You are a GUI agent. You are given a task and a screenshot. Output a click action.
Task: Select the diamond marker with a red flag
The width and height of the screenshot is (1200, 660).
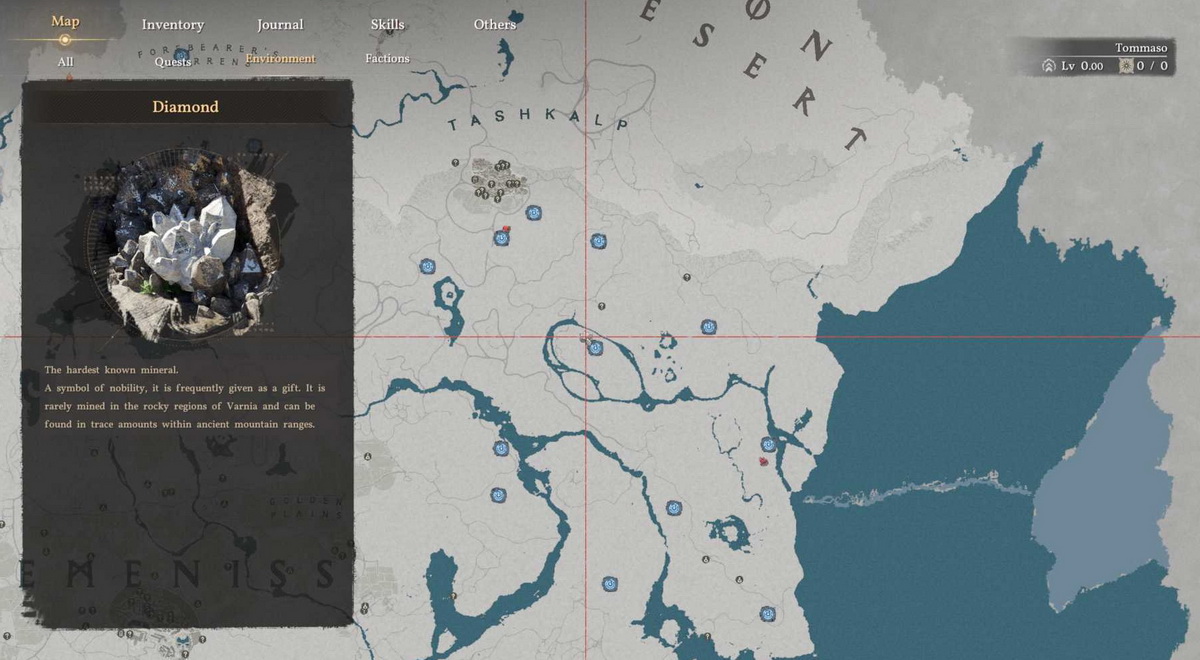[501, 238]
